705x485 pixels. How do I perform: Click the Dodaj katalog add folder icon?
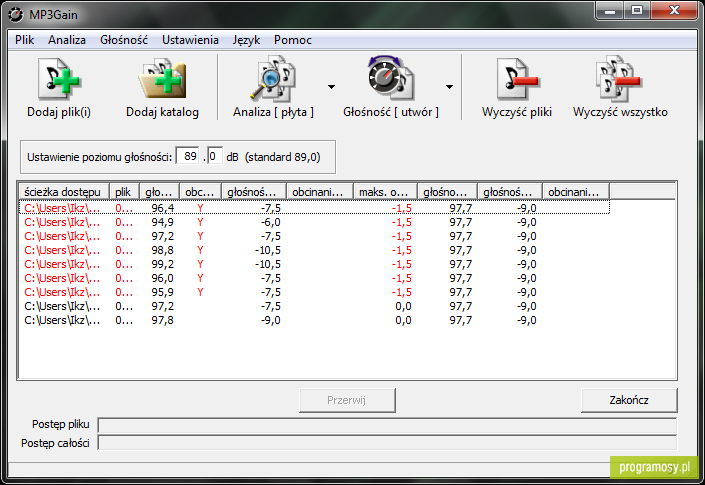coord(162,80)
